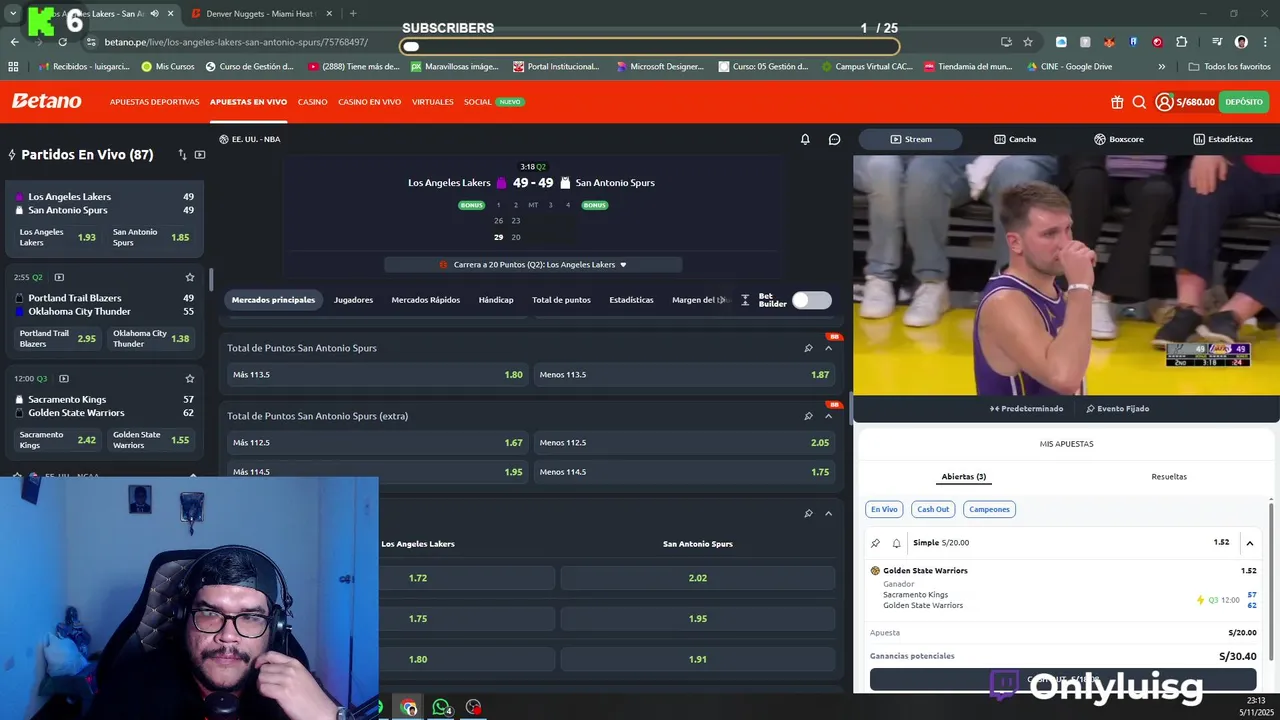The height and width of the screenshot is (720, 1280).
Task: Bookmark this page with the star icon
Action: 1027,42
